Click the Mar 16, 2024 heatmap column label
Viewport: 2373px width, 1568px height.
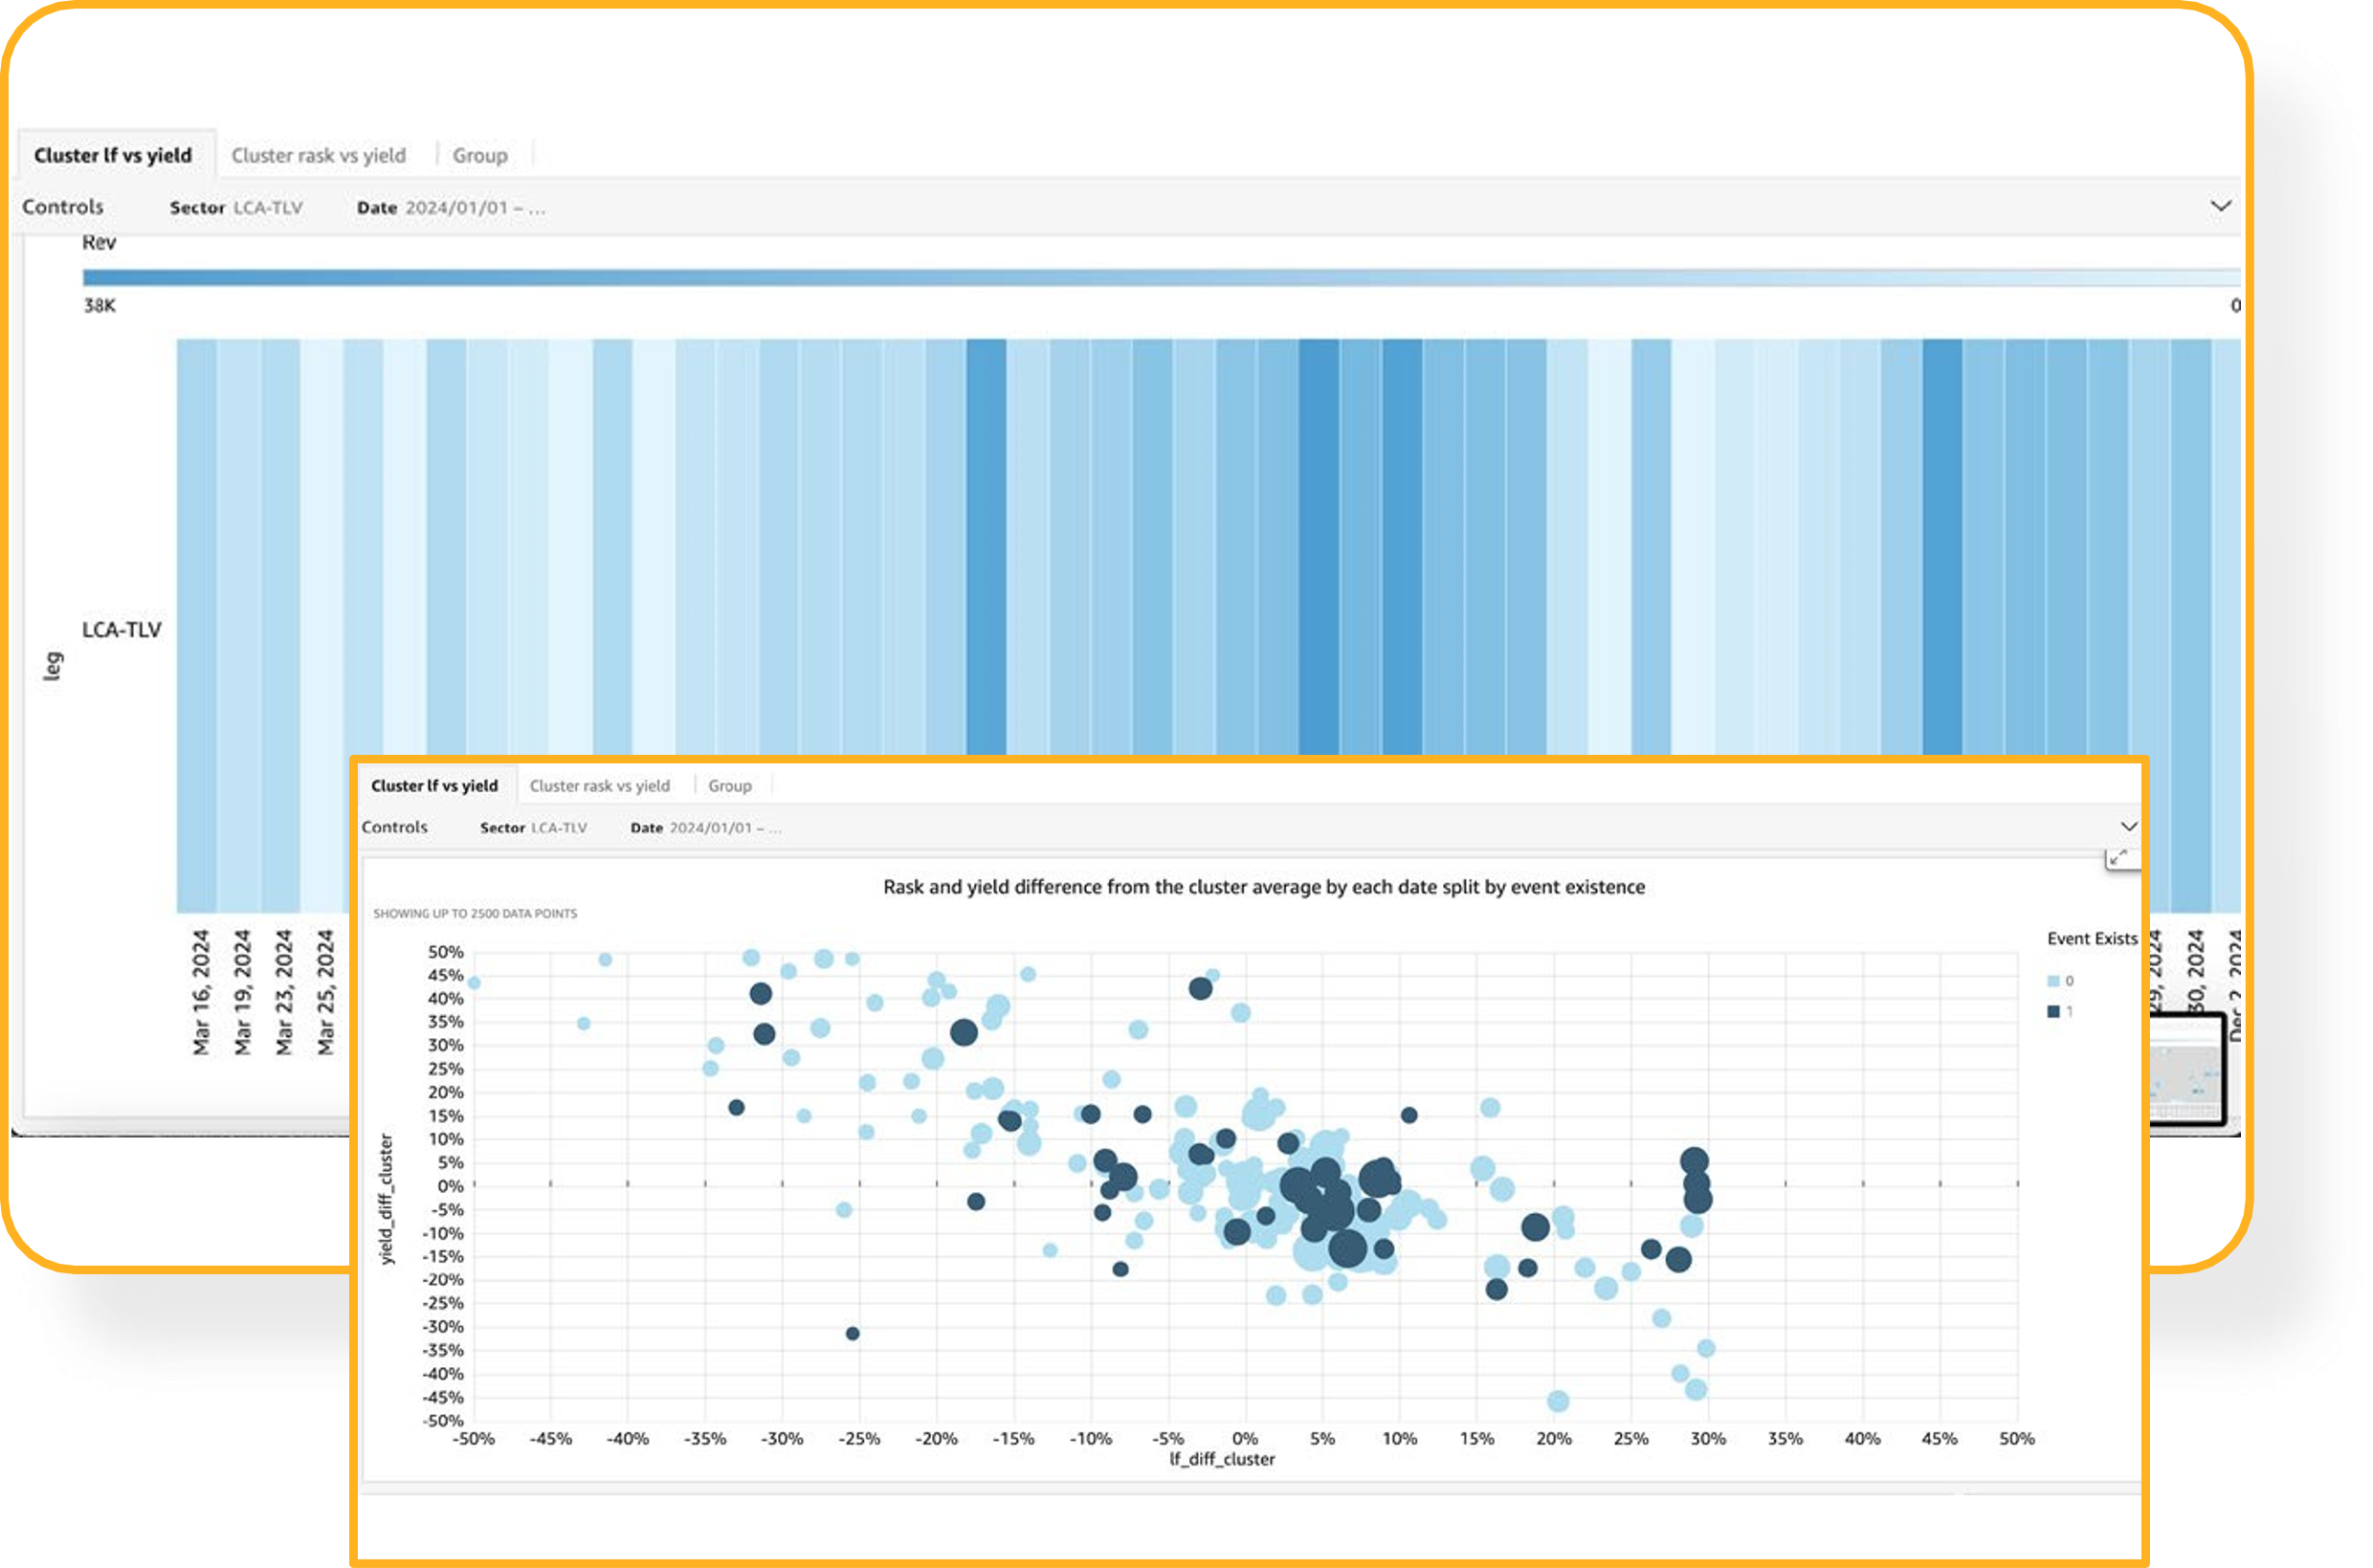(x=201, y=992)
